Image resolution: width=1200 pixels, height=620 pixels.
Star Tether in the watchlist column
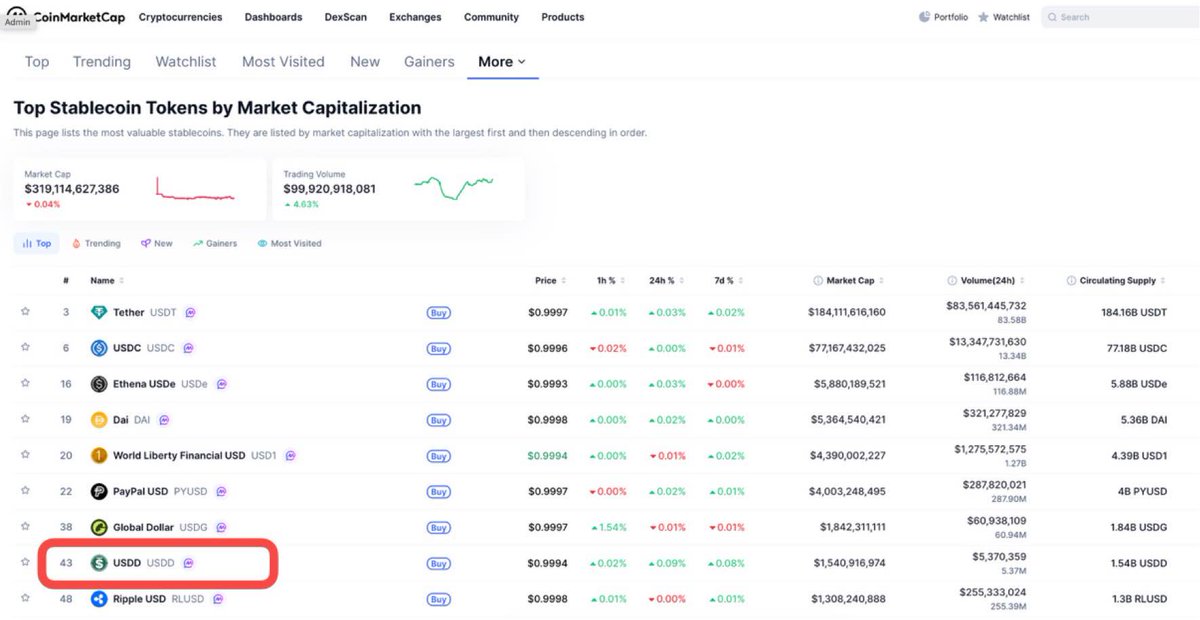(25, 312)
